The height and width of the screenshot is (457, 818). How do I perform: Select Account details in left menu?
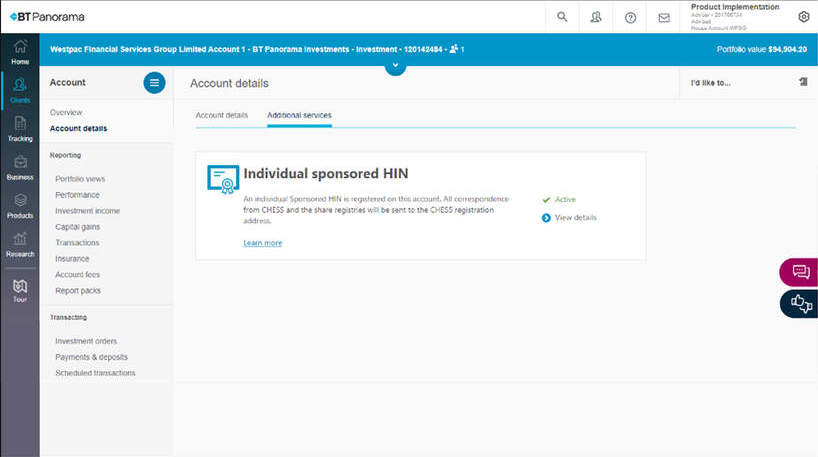[78, 128]
